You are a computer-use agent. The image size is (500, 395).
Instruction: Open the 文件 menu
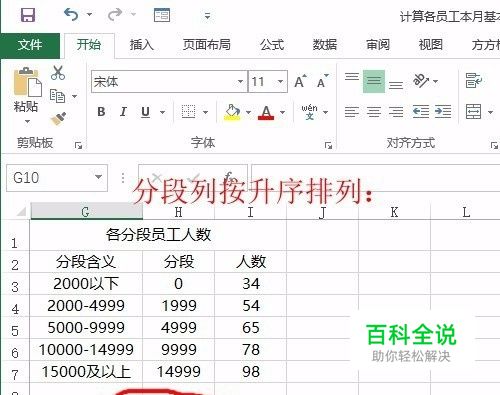30,45
